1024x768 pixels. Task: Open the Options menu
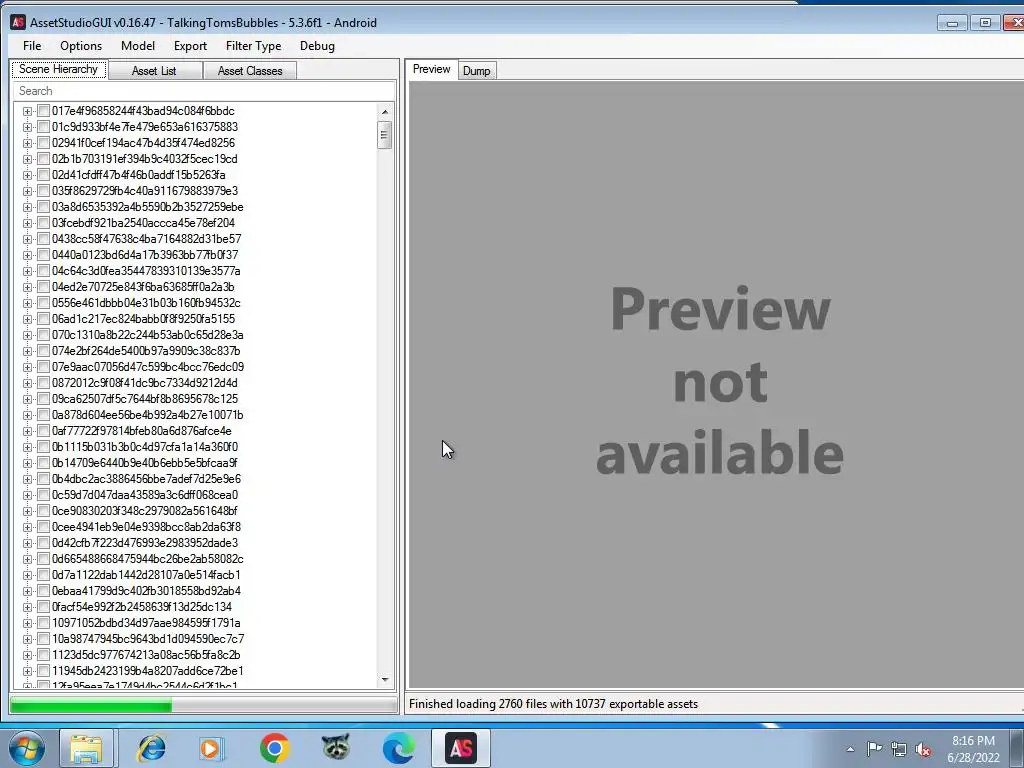coord(81,46)
